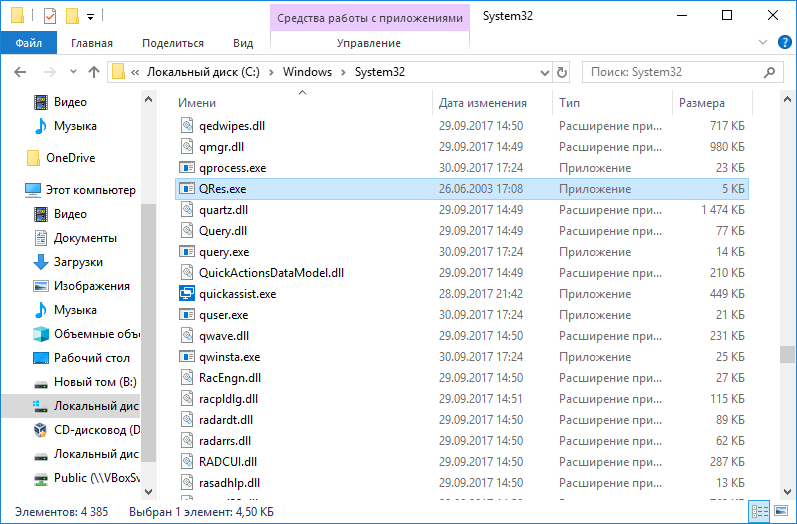
Task: Go forward with the Forward arrow
Action: pyautogui.click(x=49, y=72)
